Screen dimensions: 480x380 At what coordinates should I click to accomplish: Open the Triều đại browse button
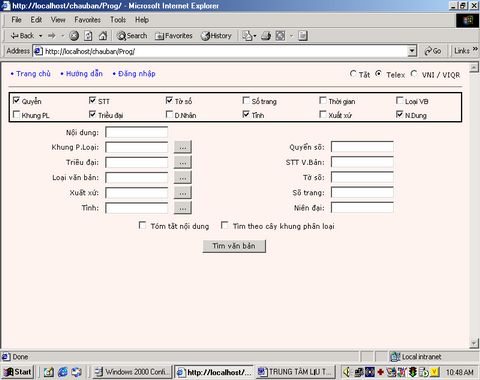click(x=183, y=162)
